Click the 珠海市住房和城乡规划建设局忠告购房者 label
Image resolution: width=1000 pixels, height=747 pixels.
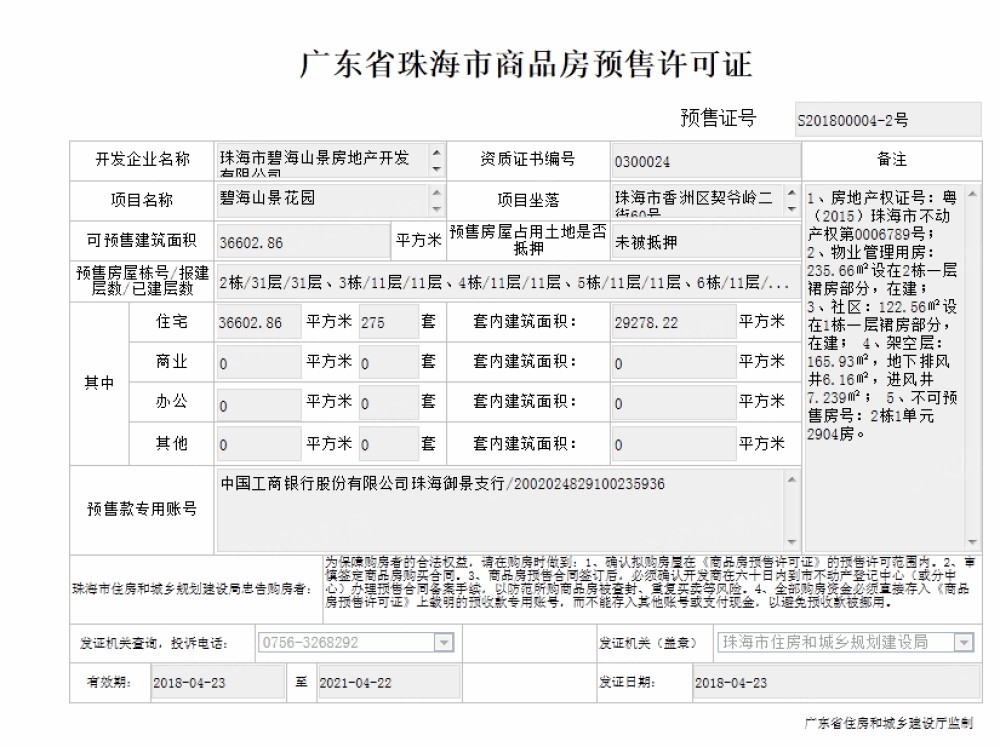(x=193, y=588)
